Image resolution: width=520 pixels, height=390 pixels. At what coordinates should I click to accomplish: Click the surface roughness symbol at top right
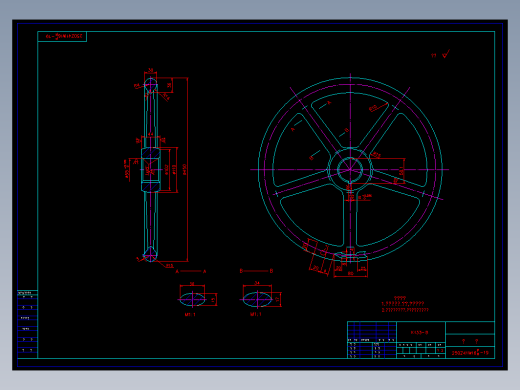point(446,54)
